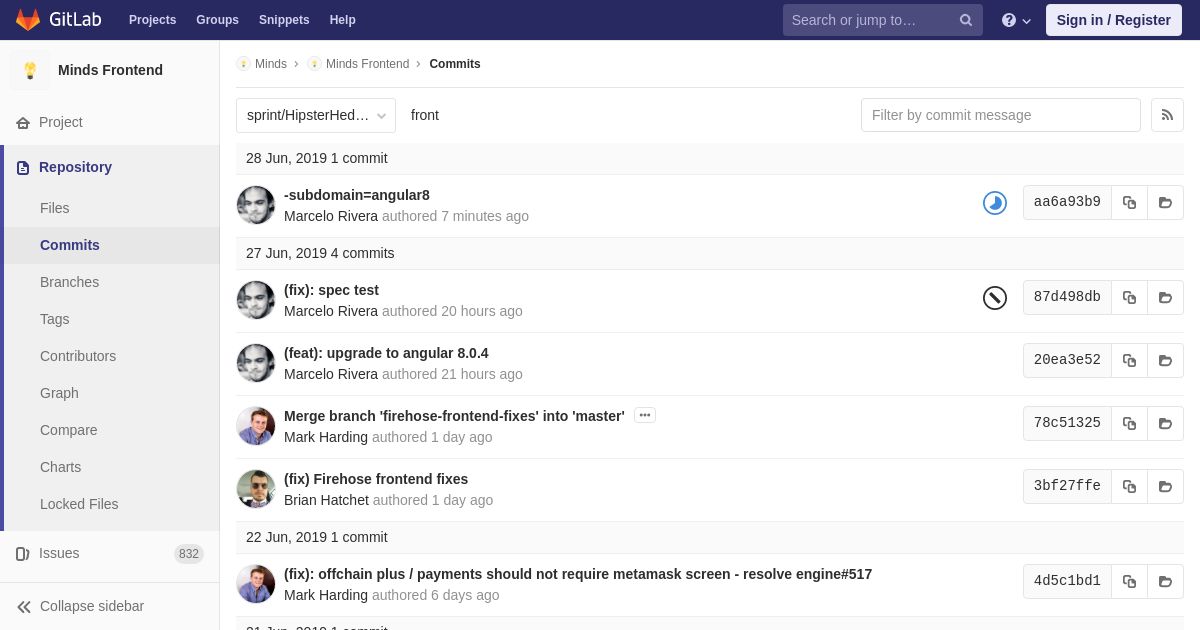The height and width of the screenshot is (630, 1200).
Task: Open Snippets in the top navigation
Action: (x=284, y=20)
